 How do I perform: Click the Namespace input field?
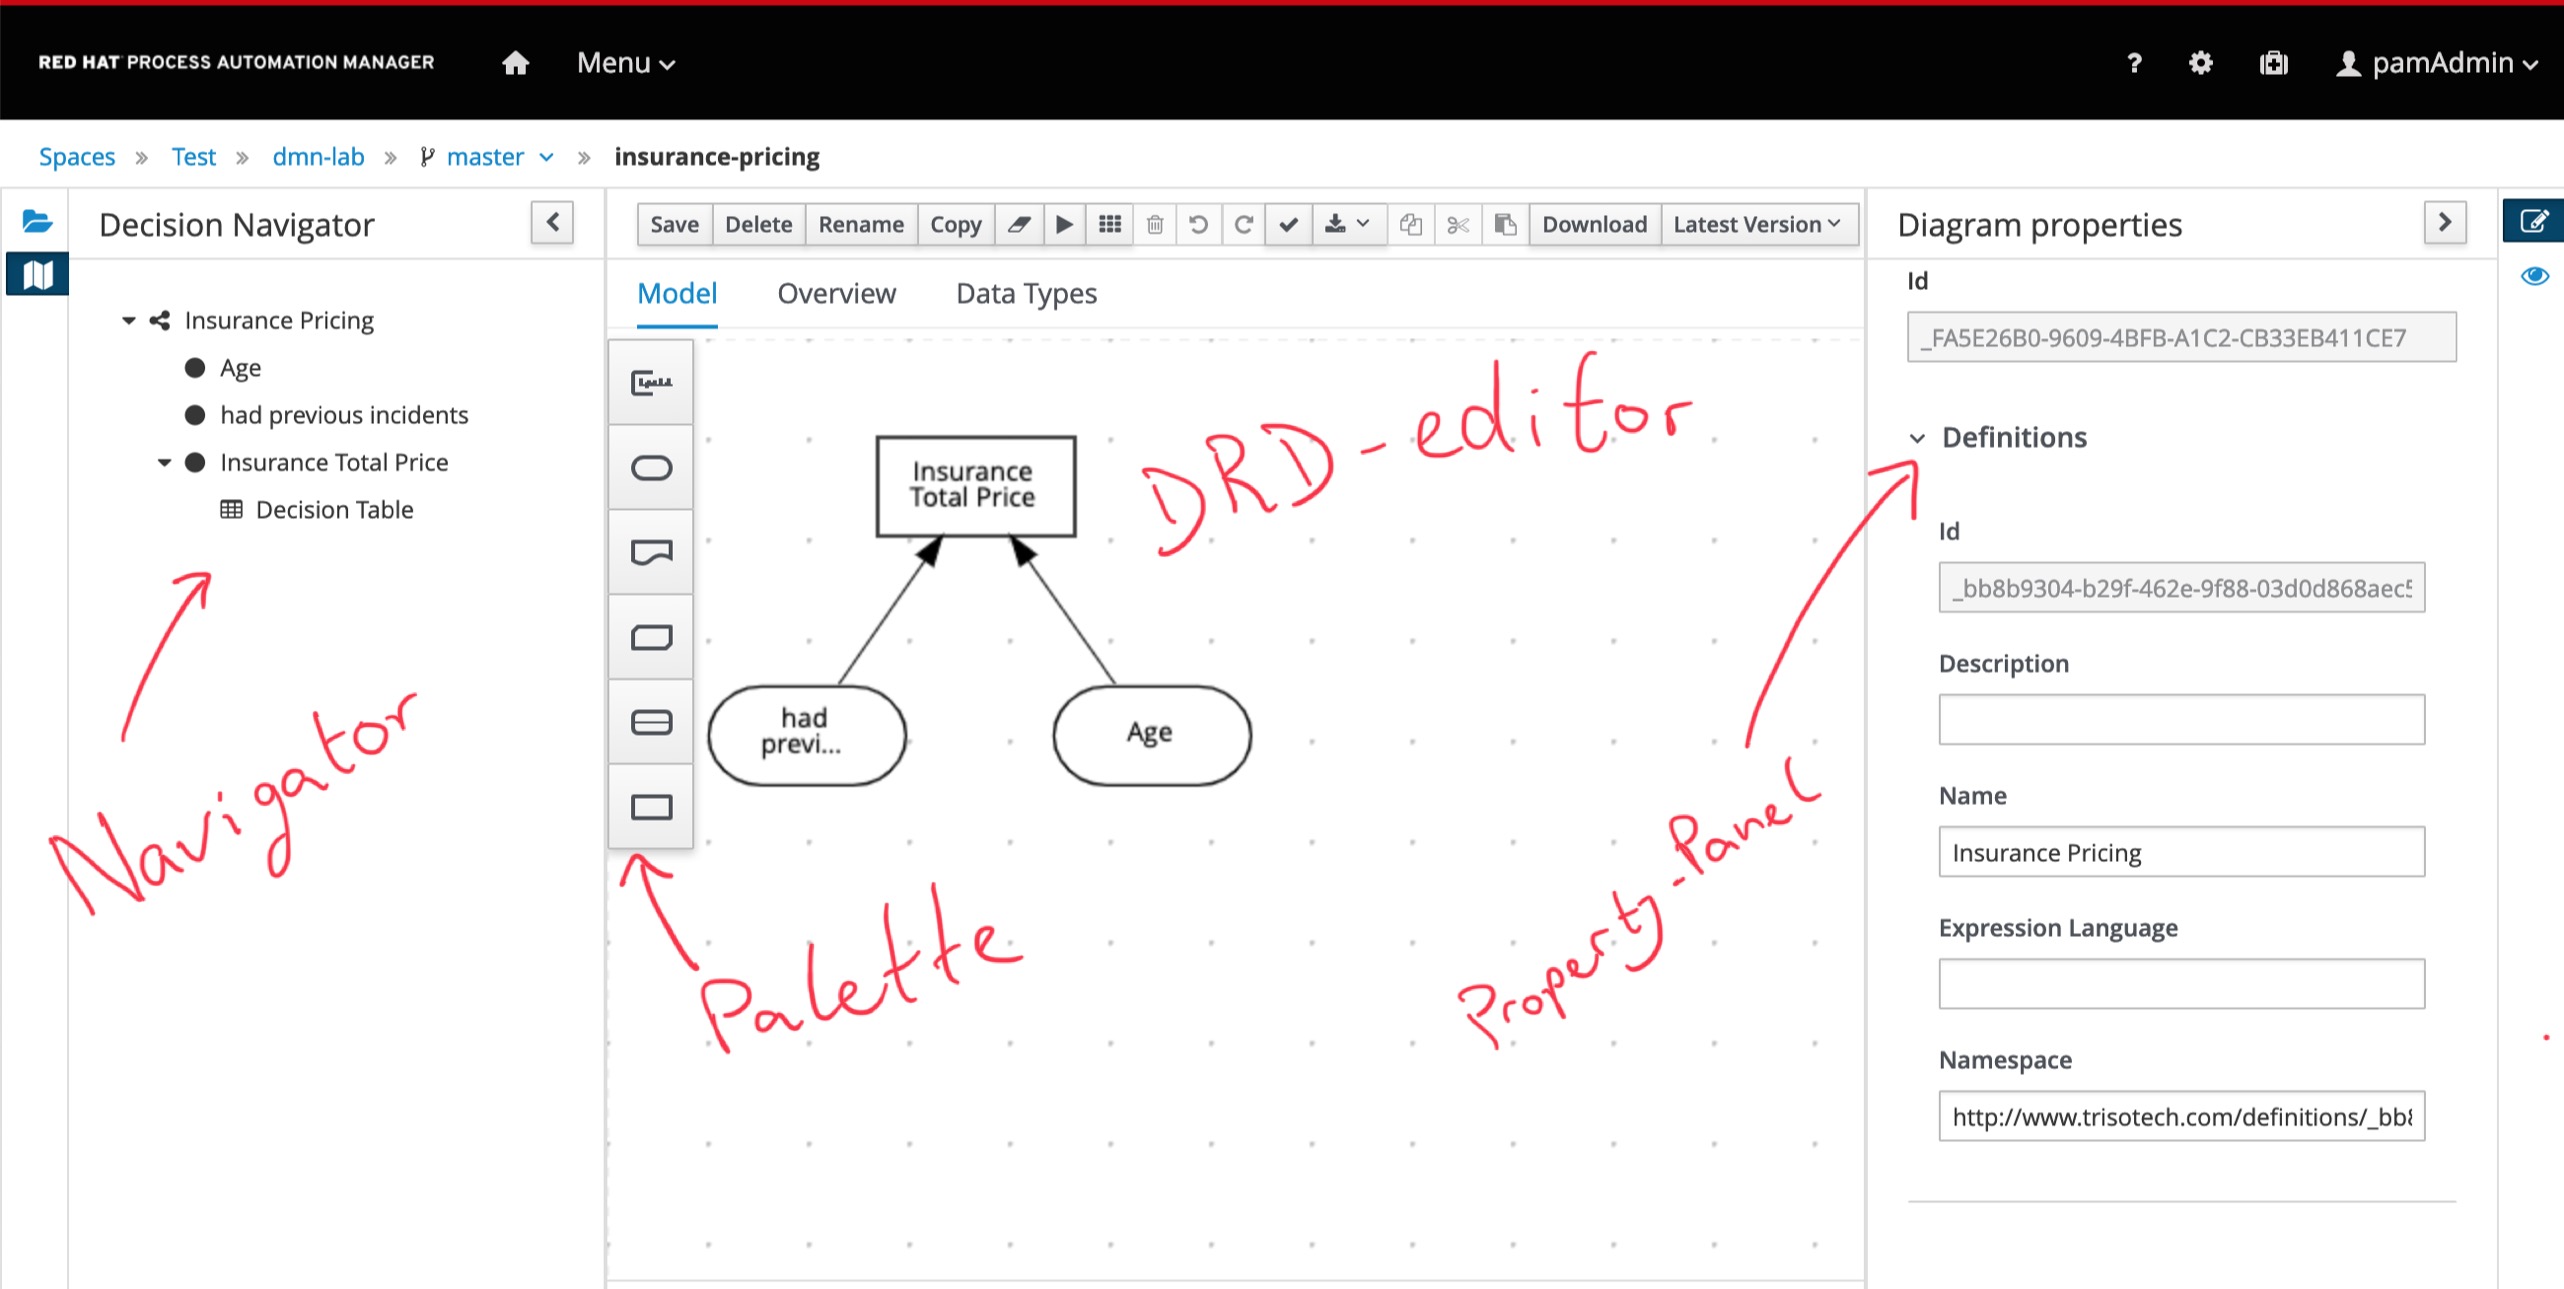click(2181, 1115)
